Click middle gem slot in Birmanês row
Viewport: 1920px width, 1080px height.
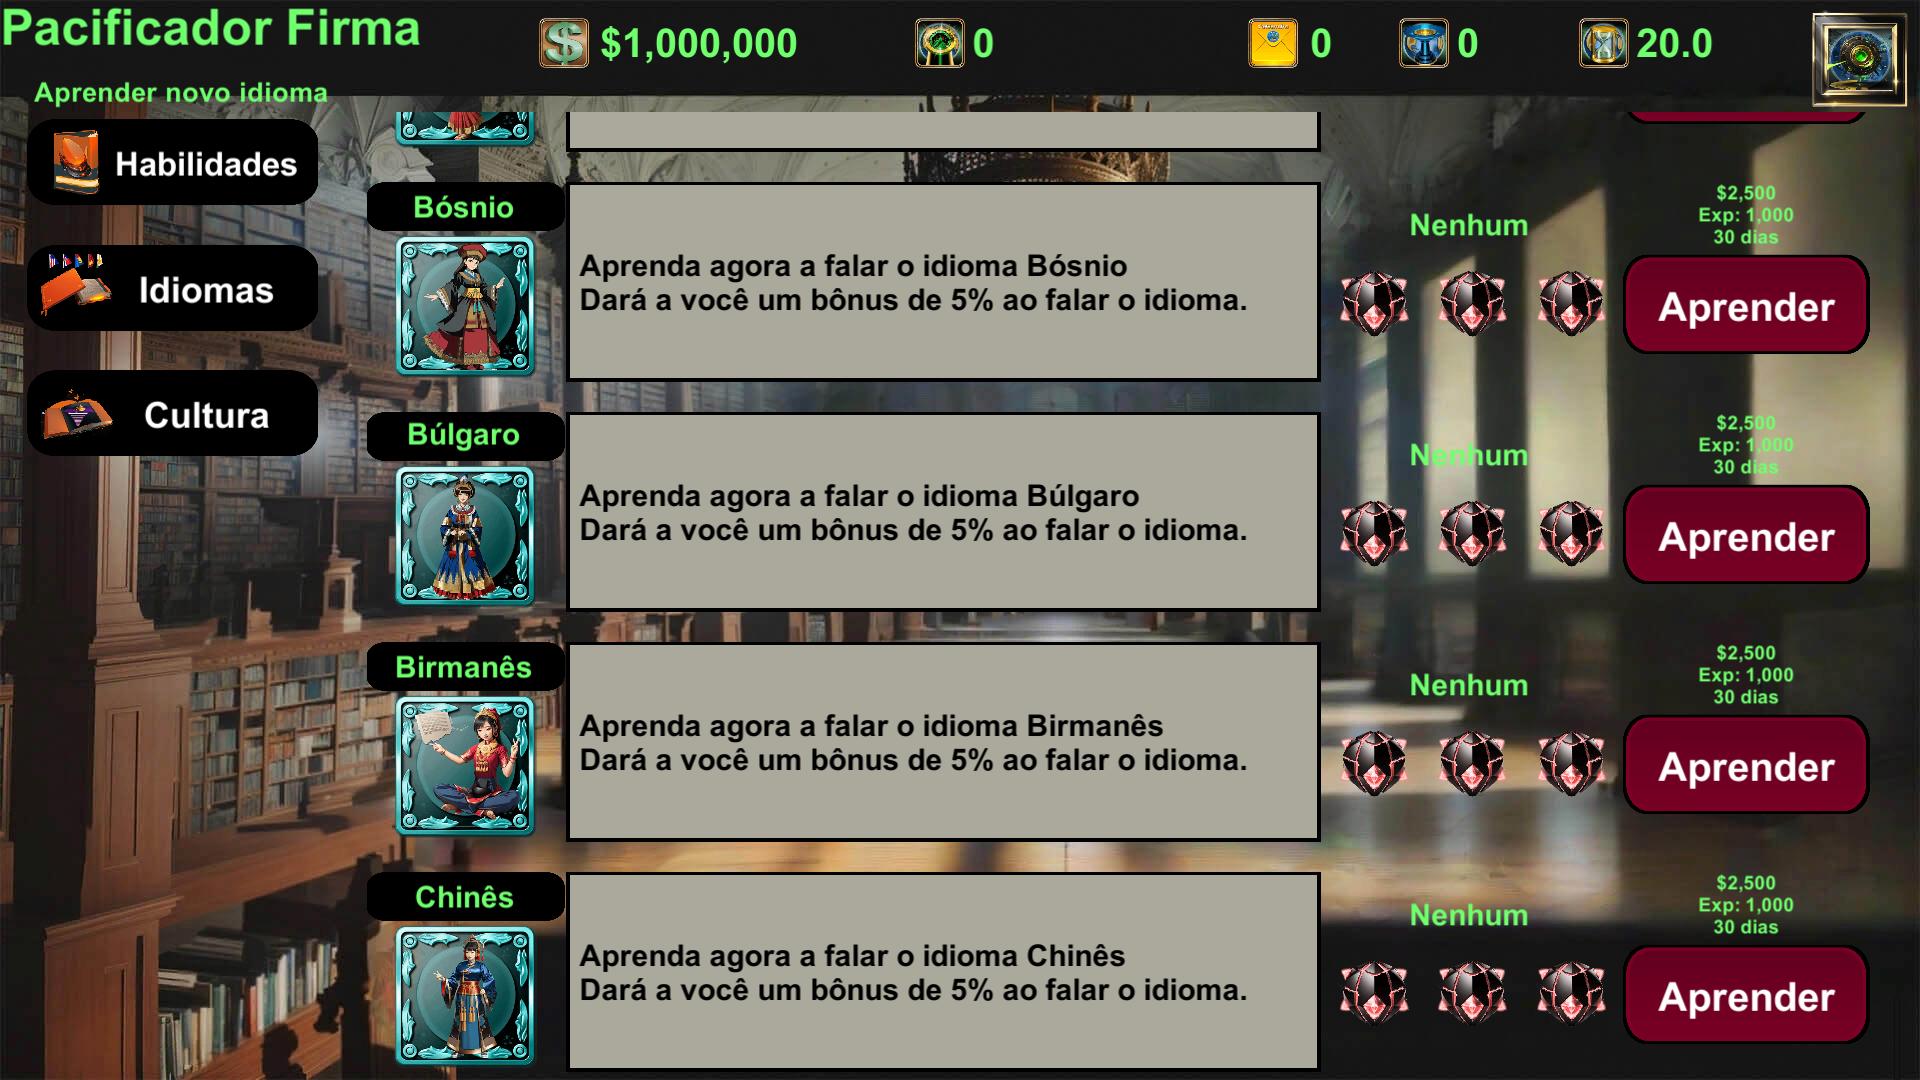click(x=1472, y=763)
